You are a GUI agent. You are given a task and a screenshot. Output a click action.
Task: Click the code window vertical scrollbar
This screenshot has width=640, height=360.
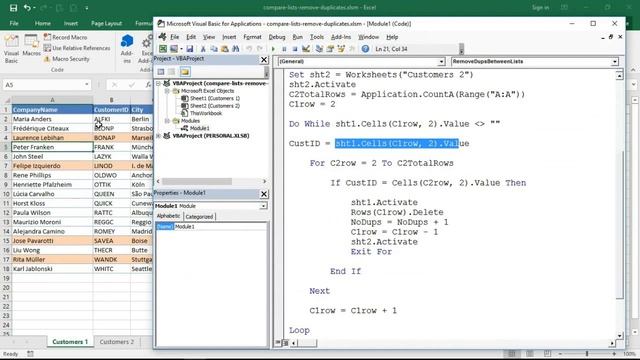point(620,224)
